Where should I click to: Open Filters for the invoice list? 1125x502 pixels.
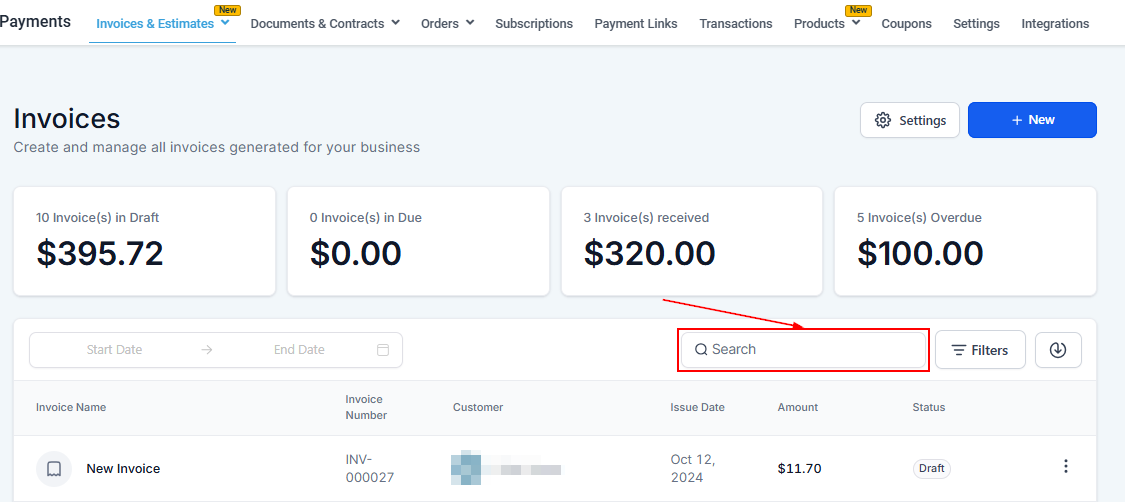[980, 350]
